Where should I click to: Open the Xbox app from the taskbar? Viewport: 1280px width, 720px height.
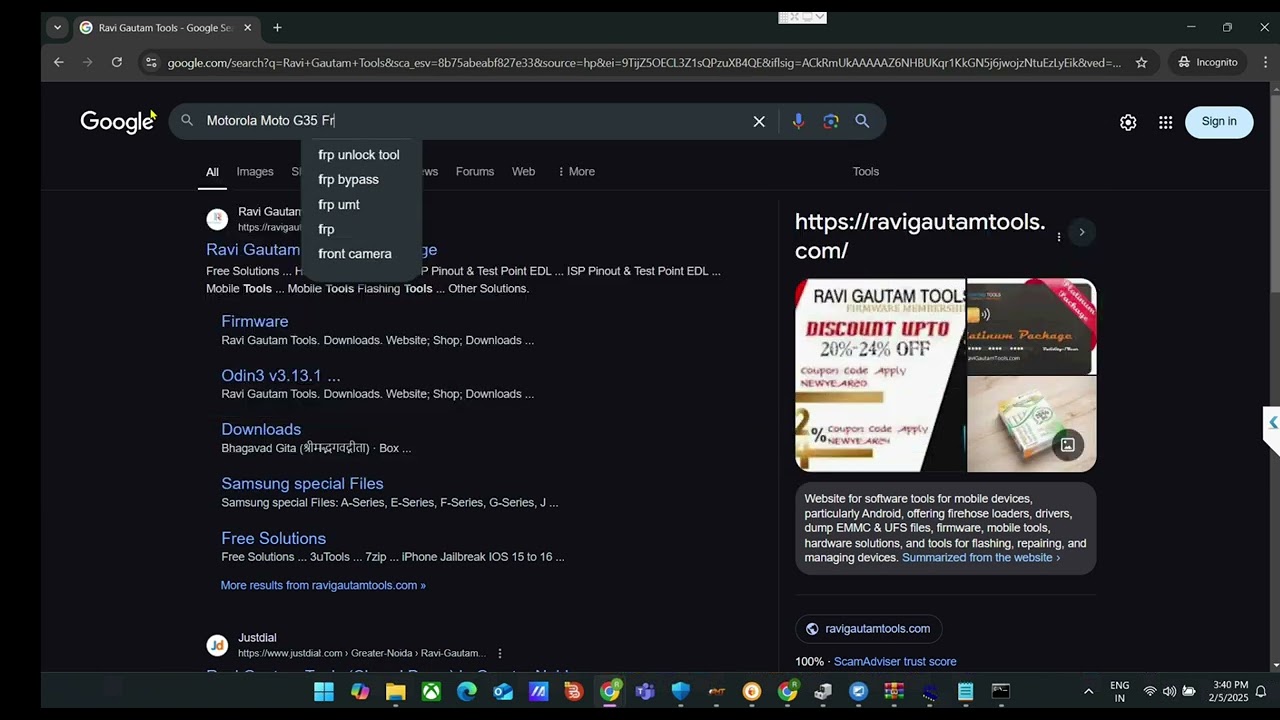[x=431, y=691]
